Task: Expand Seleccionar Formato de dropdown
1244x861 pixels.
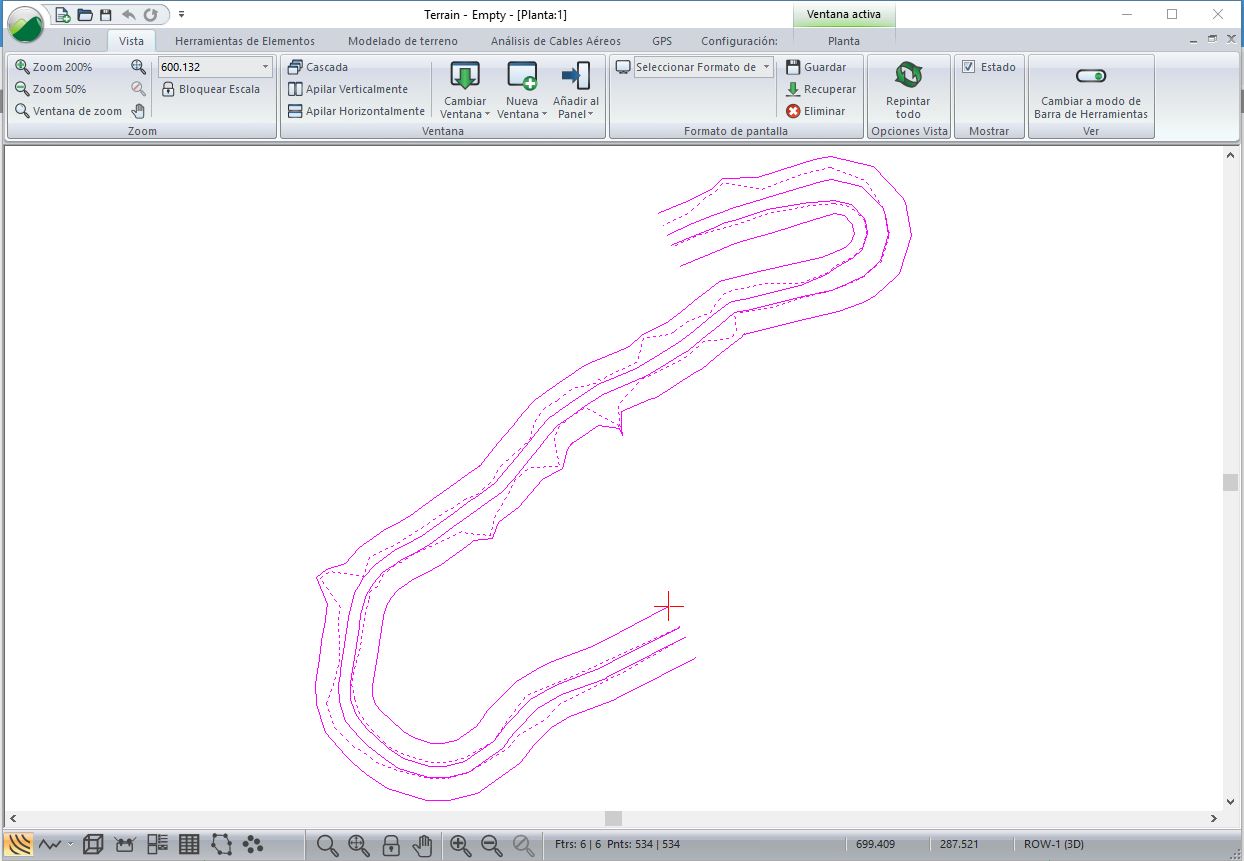Action: (x=766, y=67)
